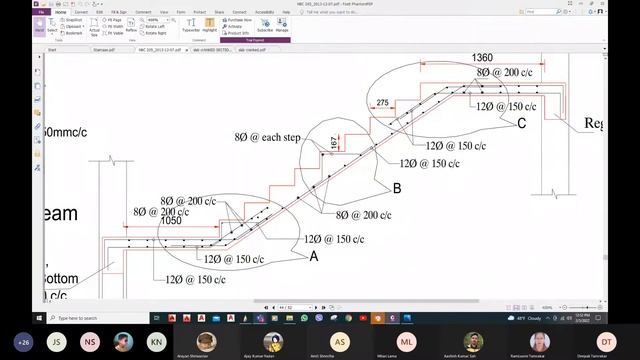This screenshot has width=640, height=360.
Task: Open the Help ribbon tab
Action: (x=286, y=12)
